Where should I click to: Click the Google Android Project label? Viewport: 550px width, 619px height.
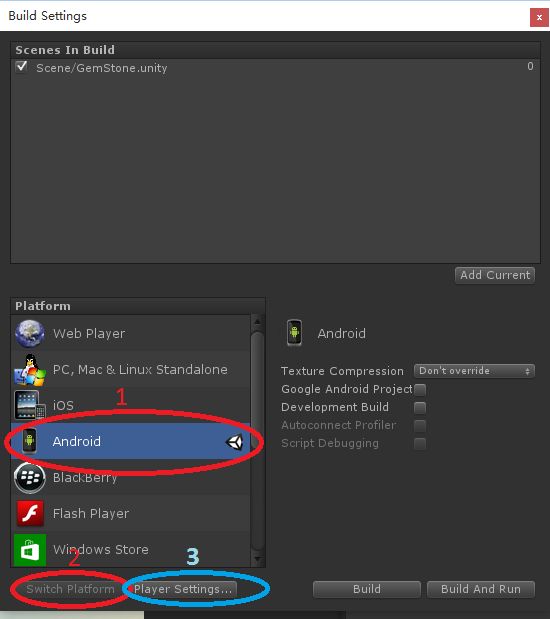coord(347,389)
